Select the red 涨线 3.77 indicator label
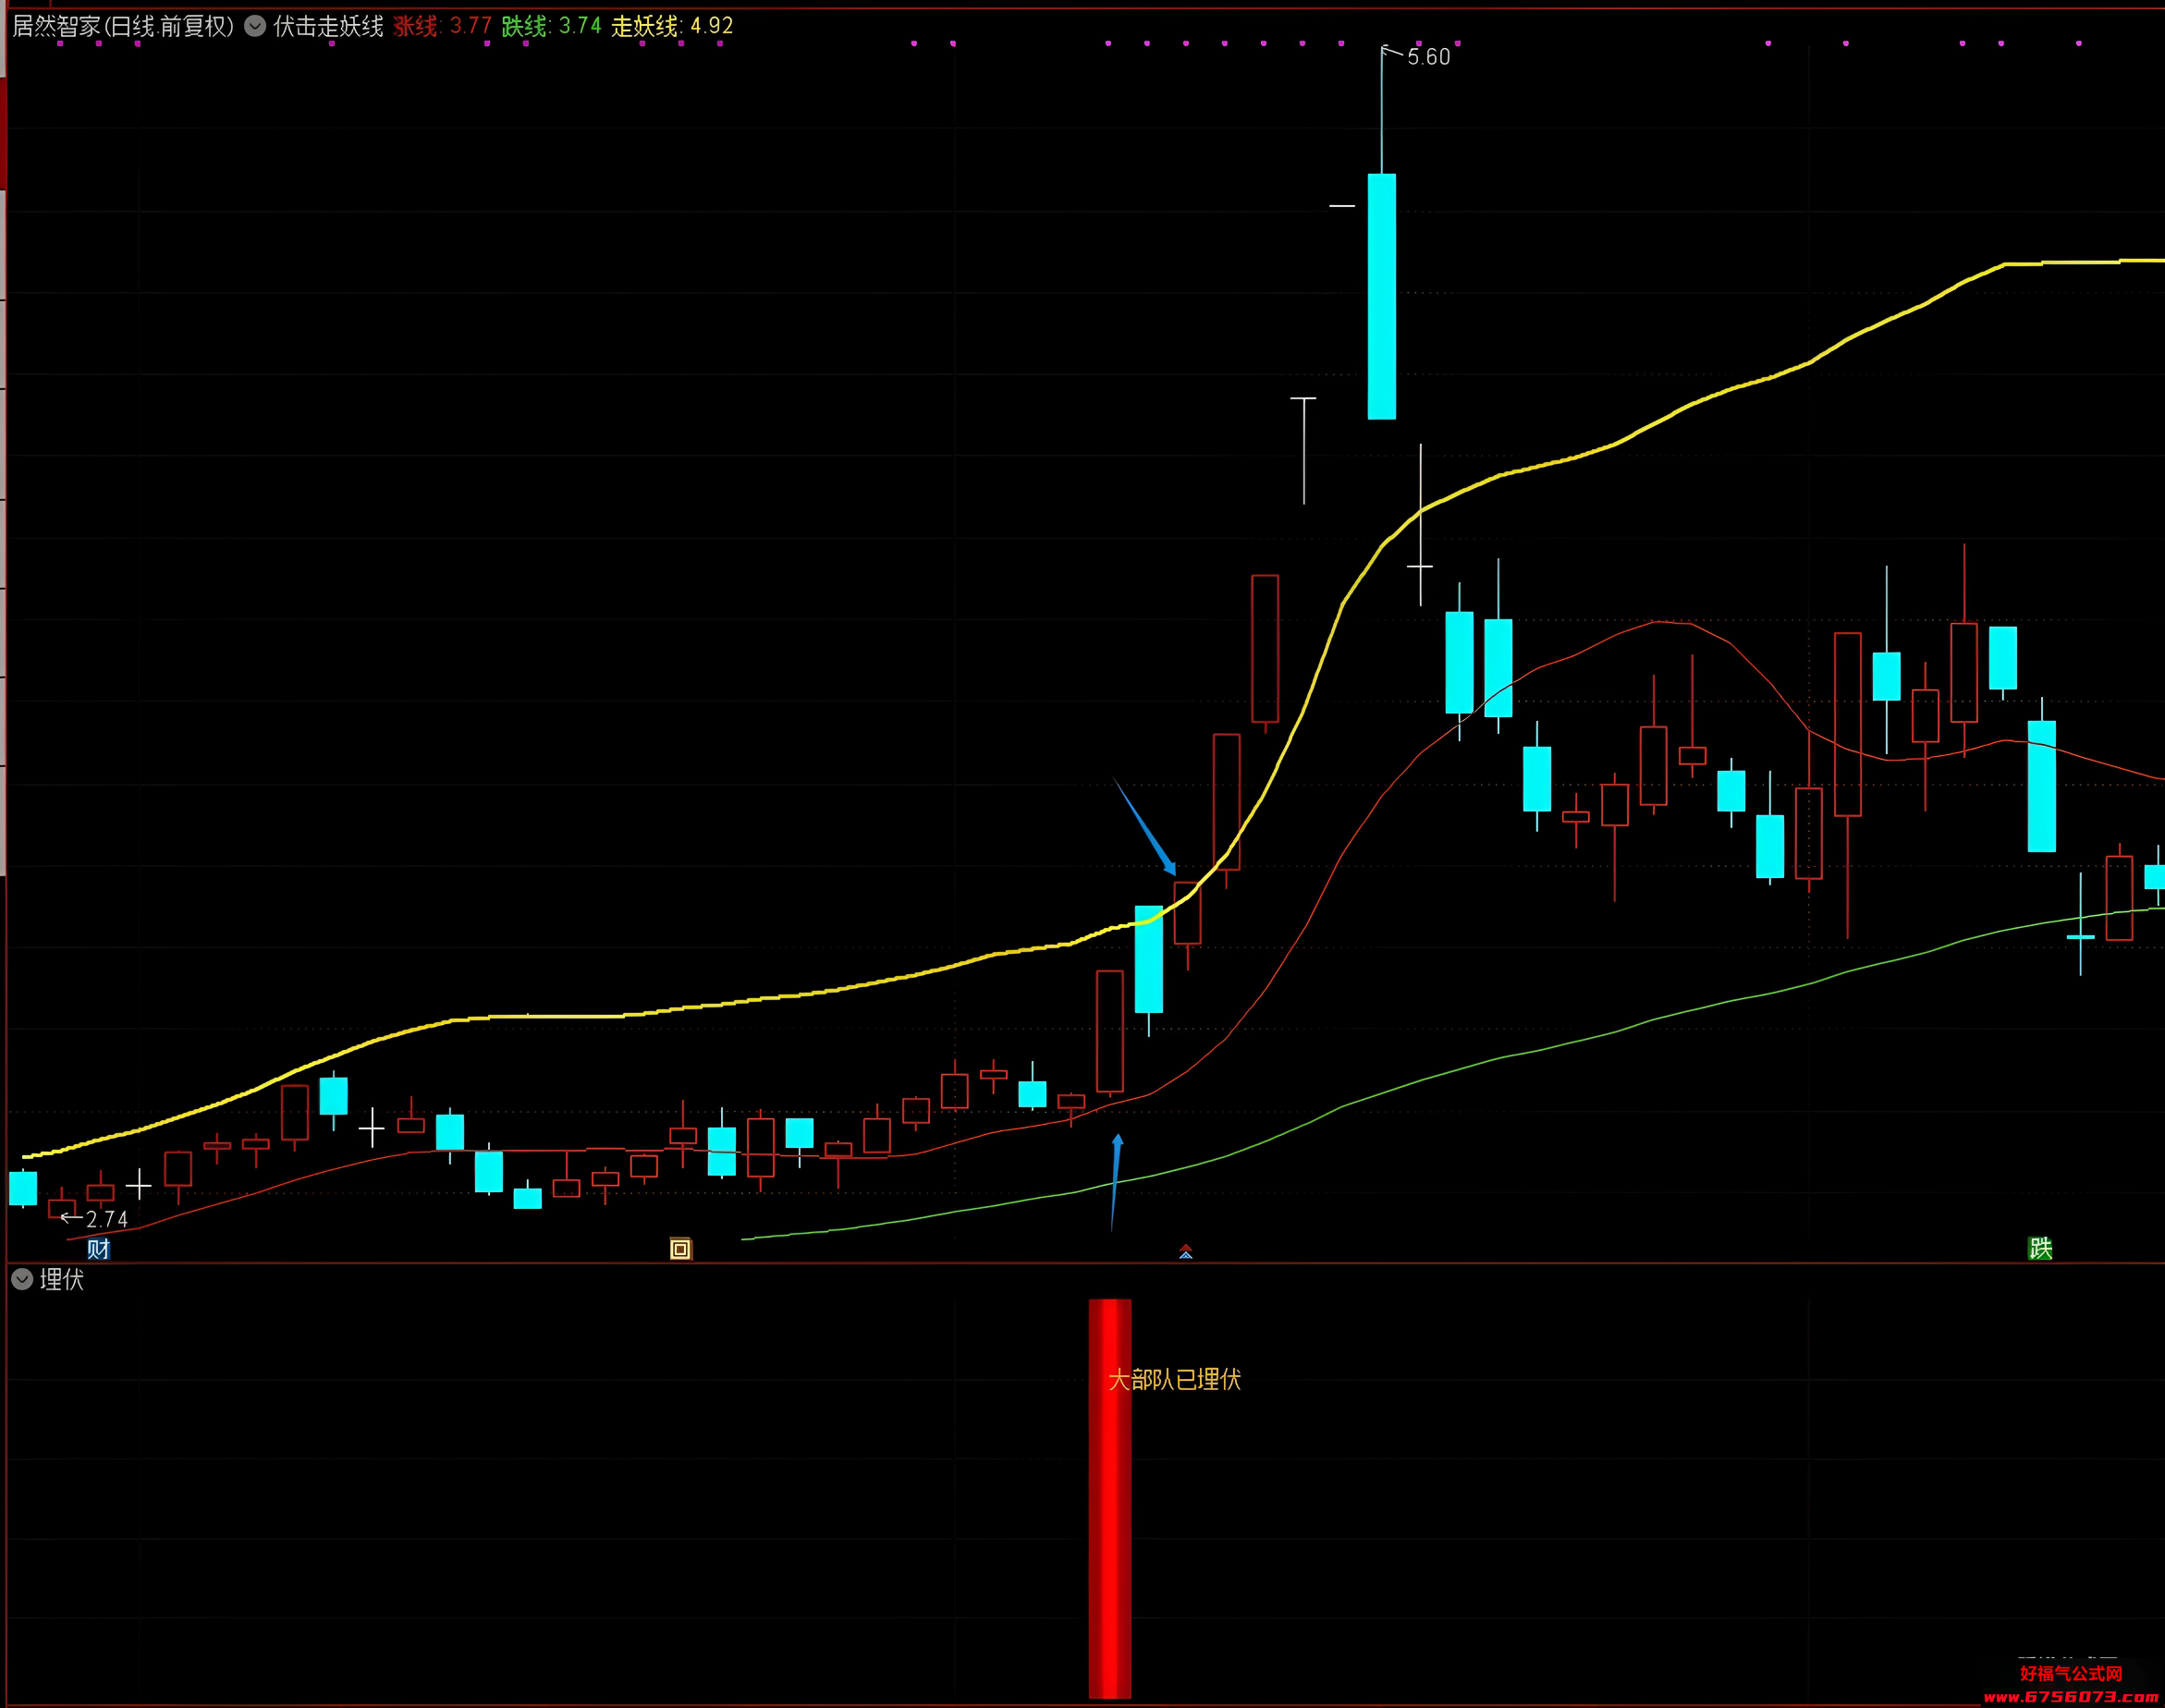 coord(442,26)
